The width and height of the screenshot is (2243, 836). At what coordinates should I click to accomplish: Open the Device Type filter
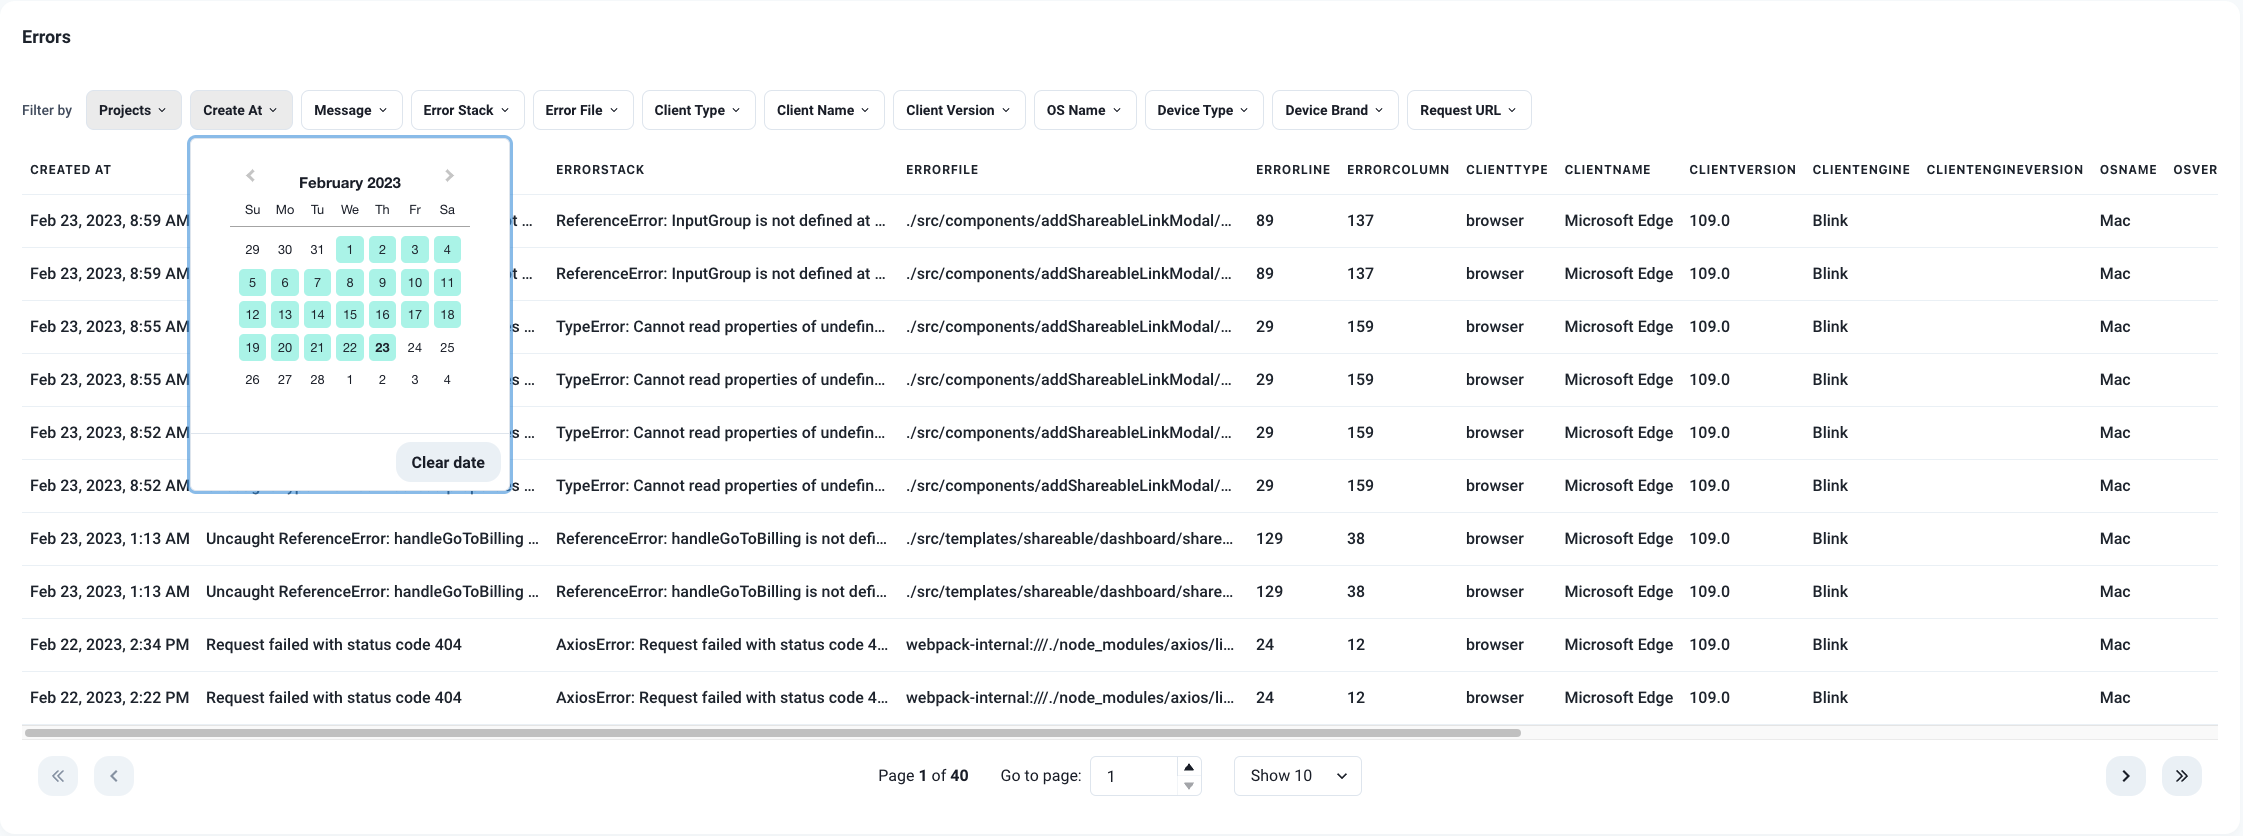point(1204,110)
